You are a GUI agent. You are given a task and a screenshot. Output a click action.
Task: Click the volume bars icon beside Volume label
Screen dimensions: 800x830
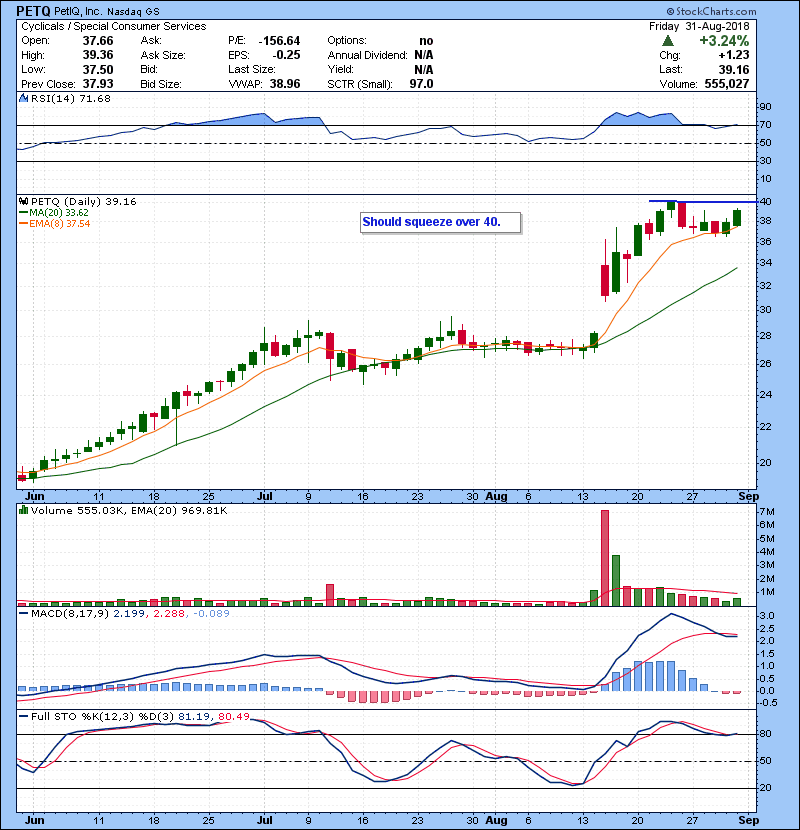23,510
